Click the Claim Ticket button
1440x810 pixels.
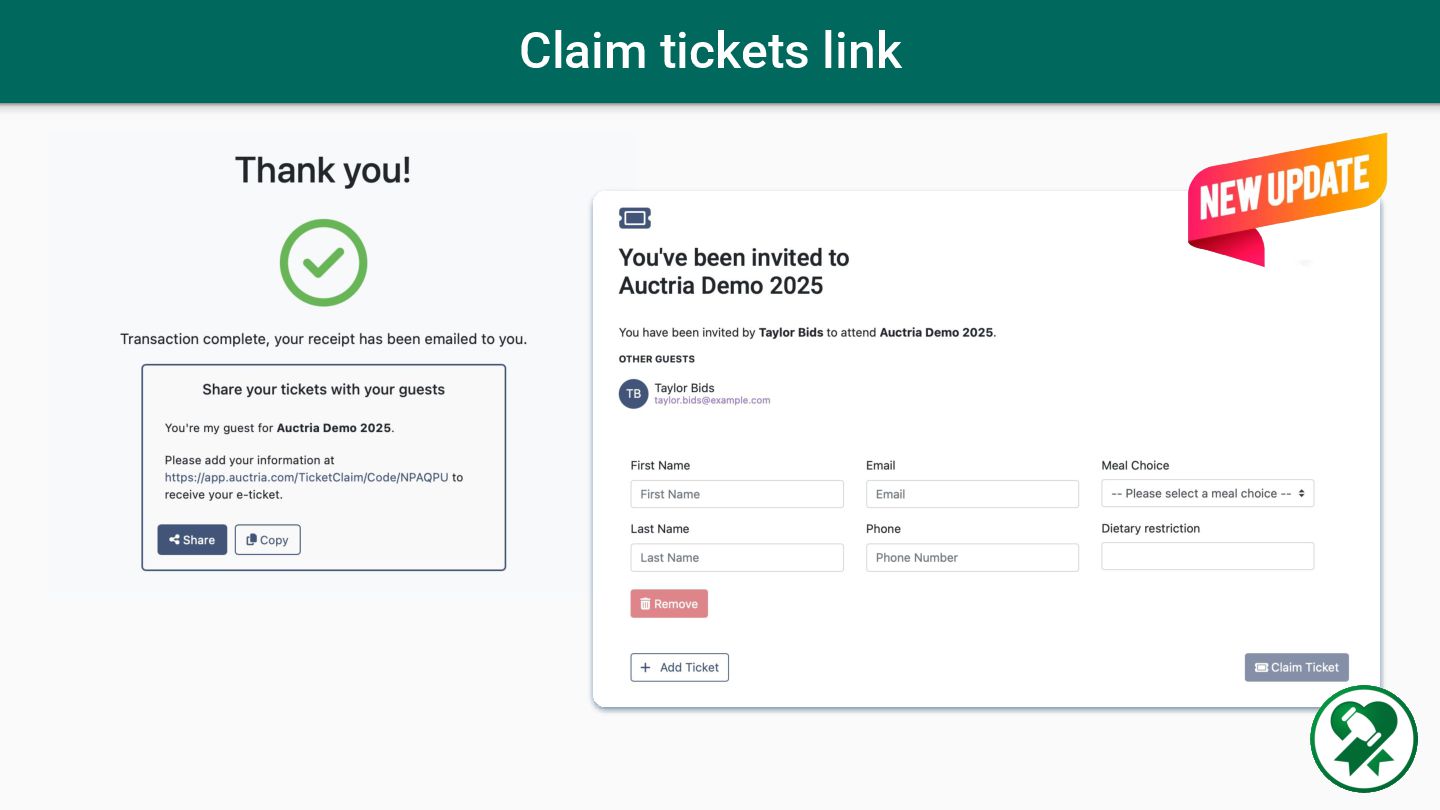point(1296,667)
